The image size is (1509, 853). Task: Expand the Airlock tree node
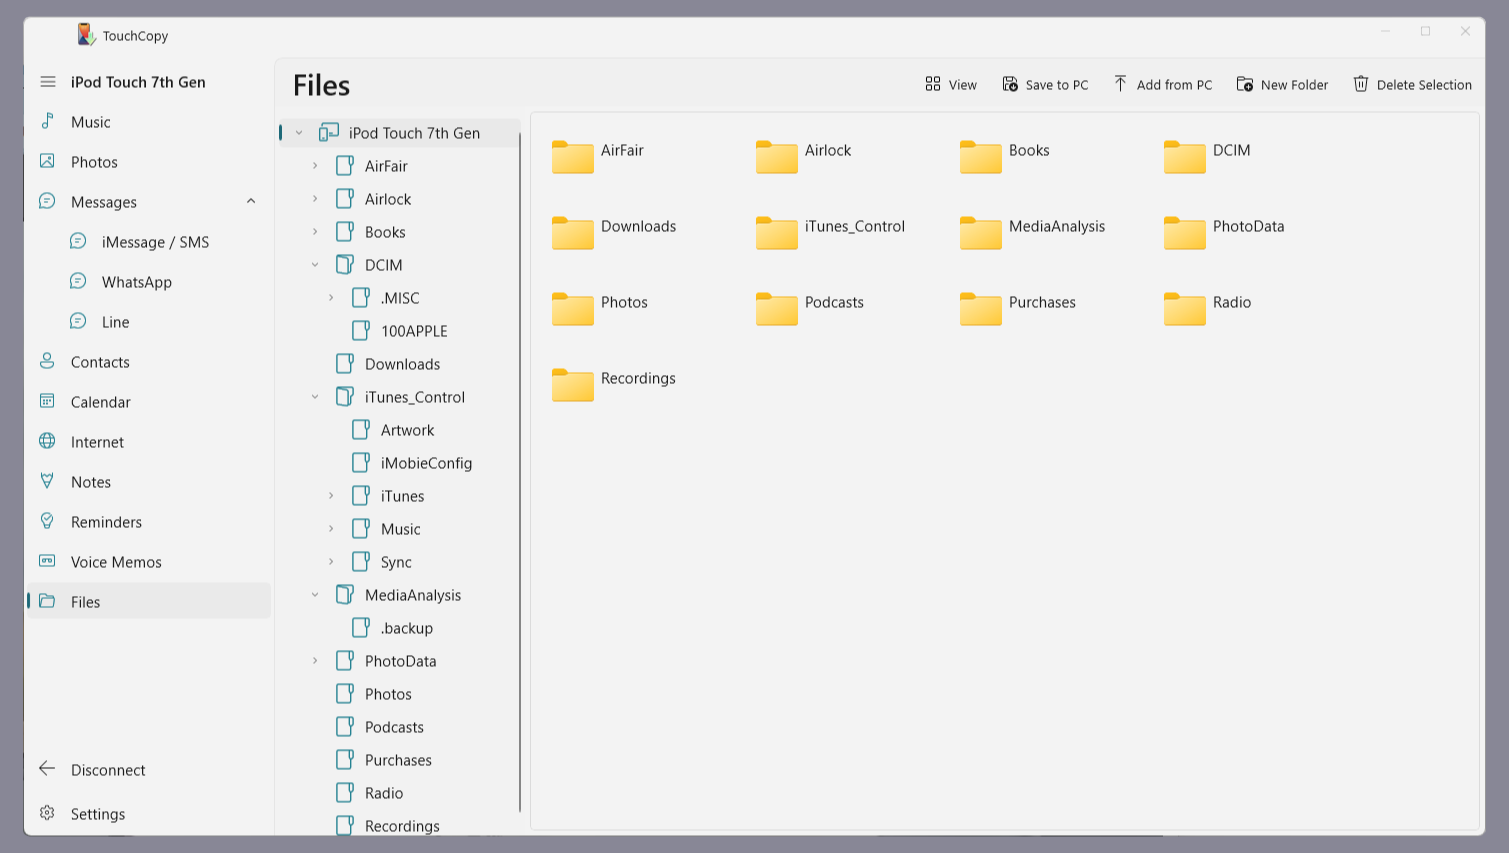(x=315, y=199)
